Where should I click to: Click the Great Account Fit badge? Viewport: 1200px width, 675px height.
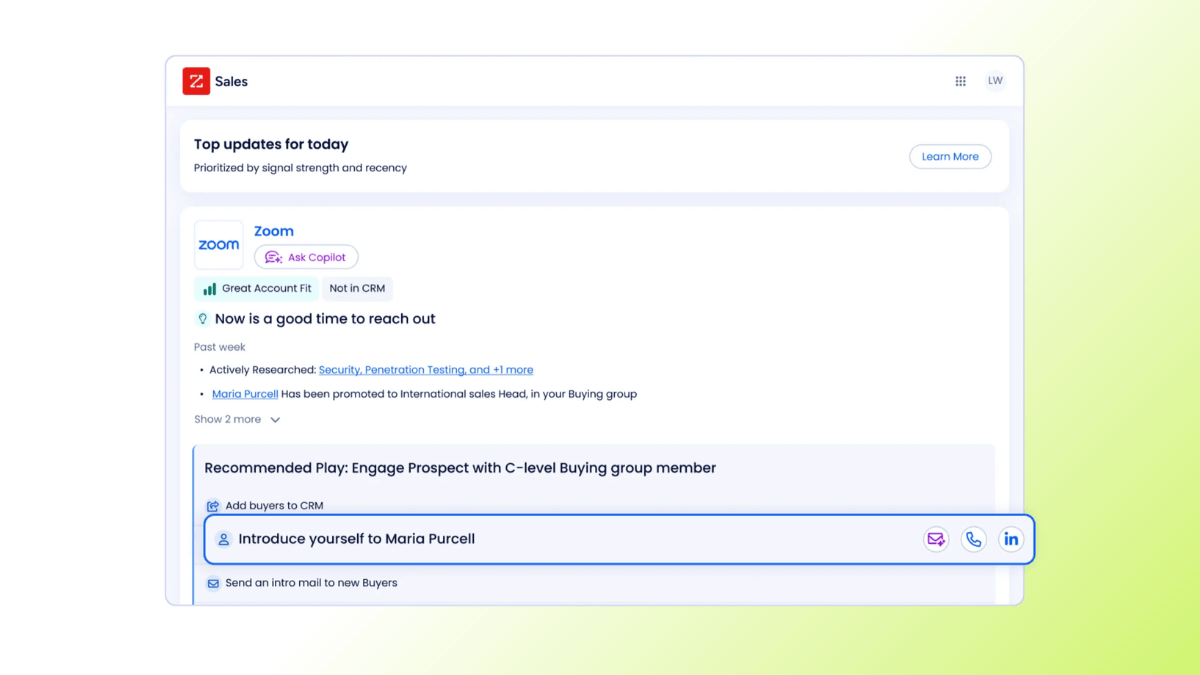coord(256,289)
